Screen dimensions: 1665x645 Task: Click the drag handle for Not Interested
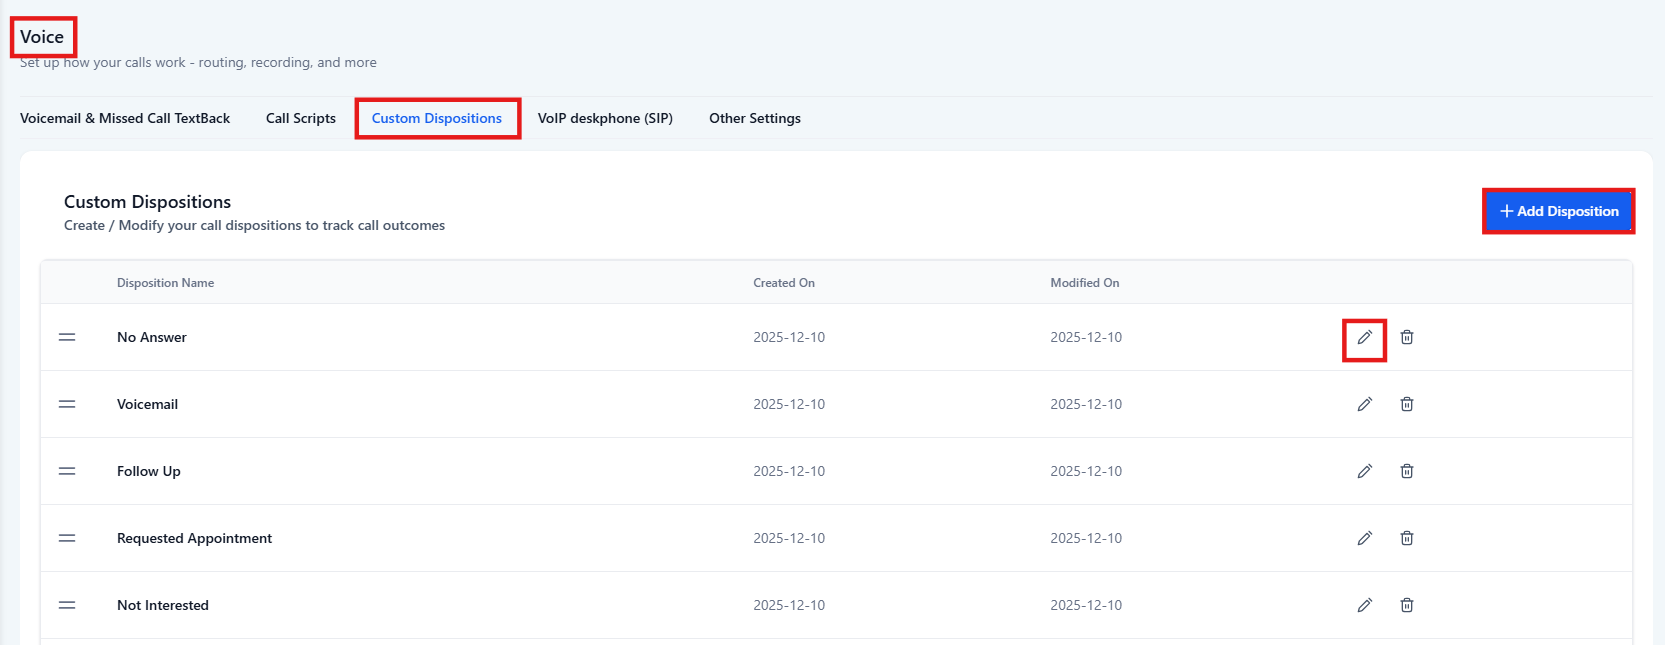pos(67,606)
